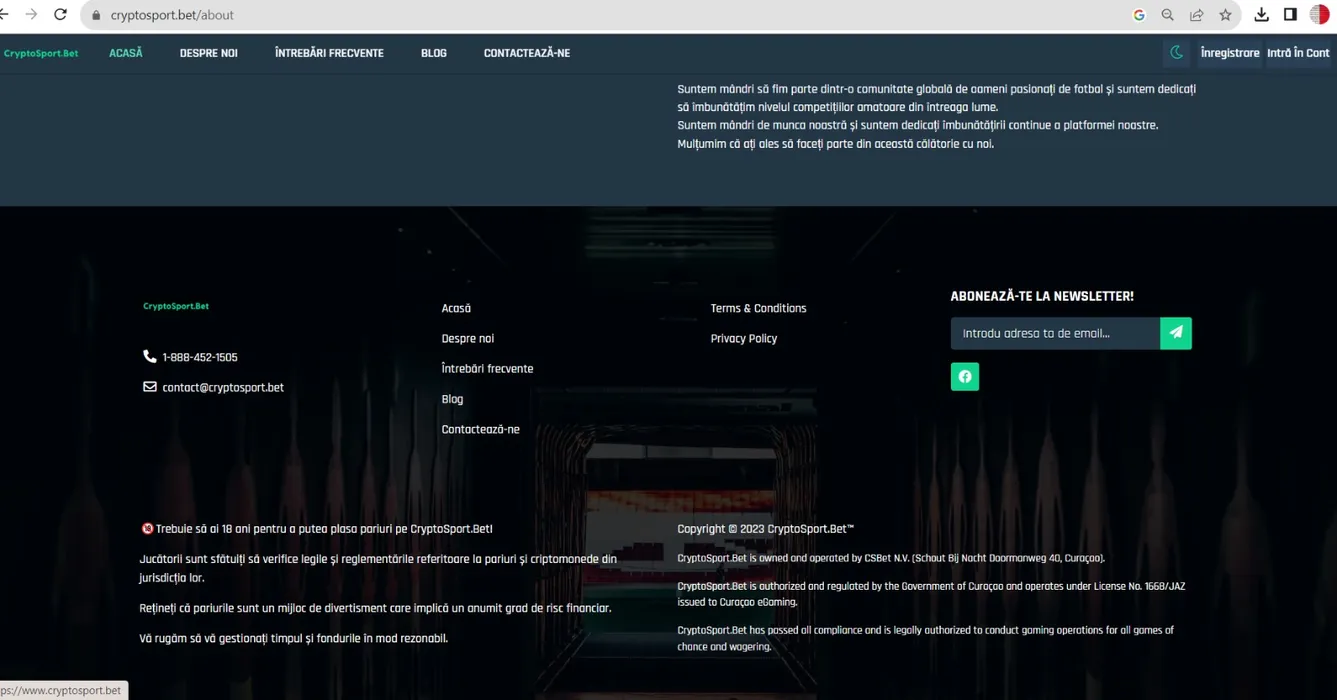The height and width of the screenshot is (700, 1337).
Task: Open DESPRE NOI navigation item
Action: coord(208,53)
